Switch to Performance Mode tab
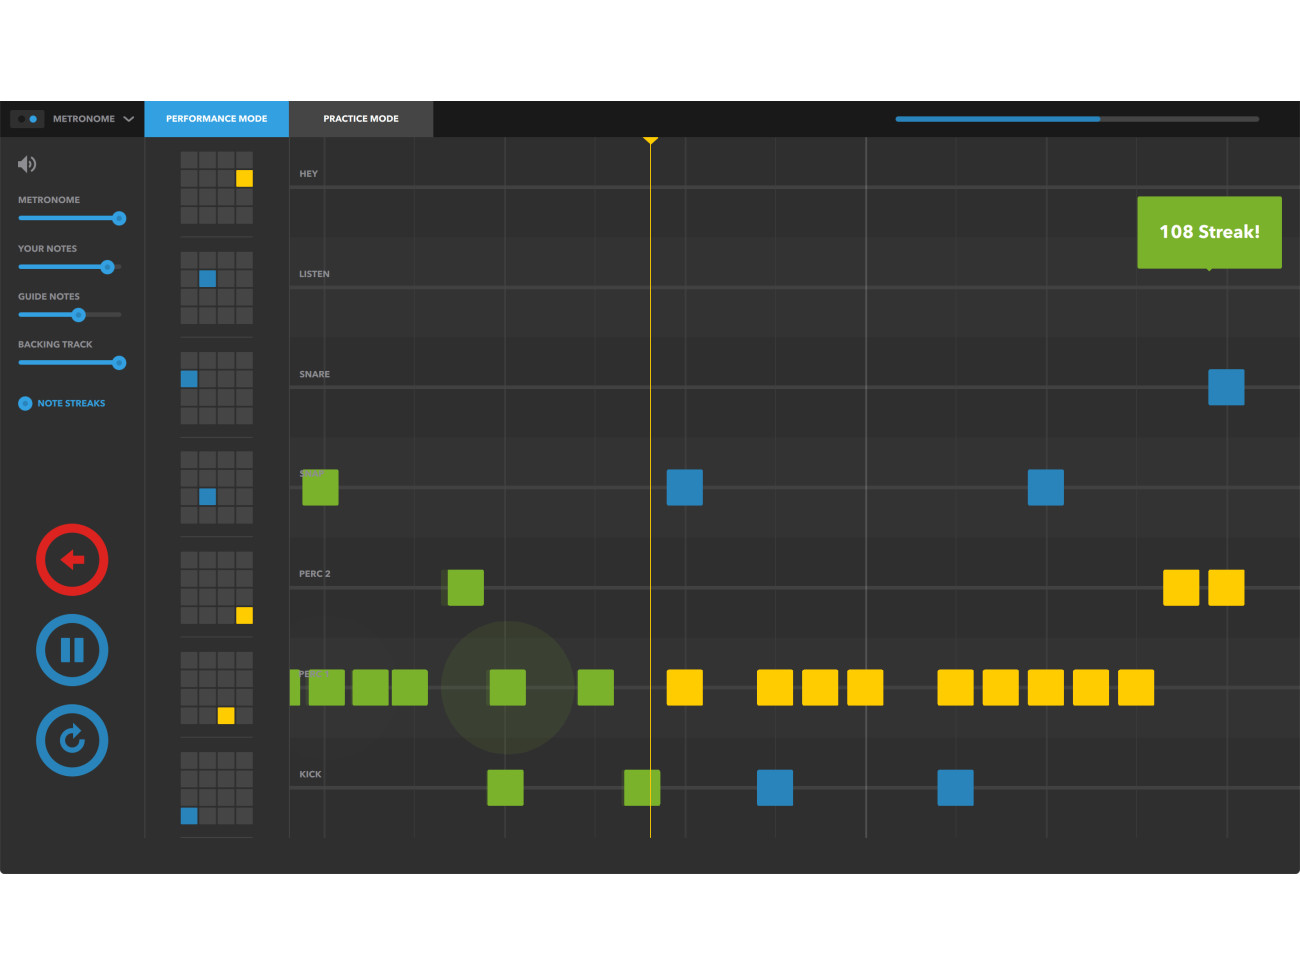The width and height of the screenshot is (1300, 975). pos(216,119)
